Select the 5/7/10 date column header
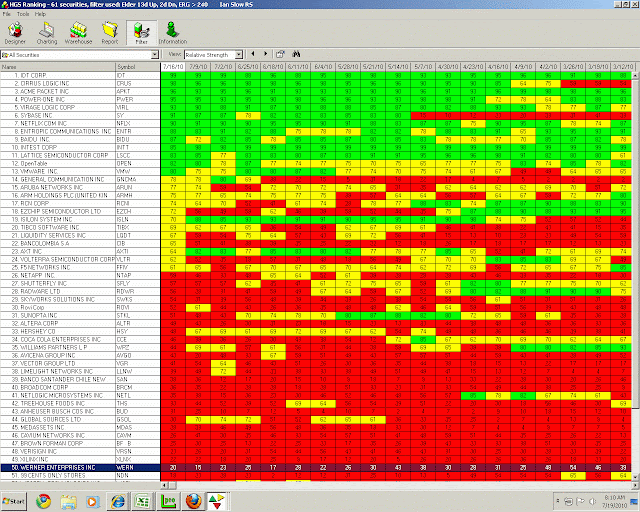 [423, 67]
